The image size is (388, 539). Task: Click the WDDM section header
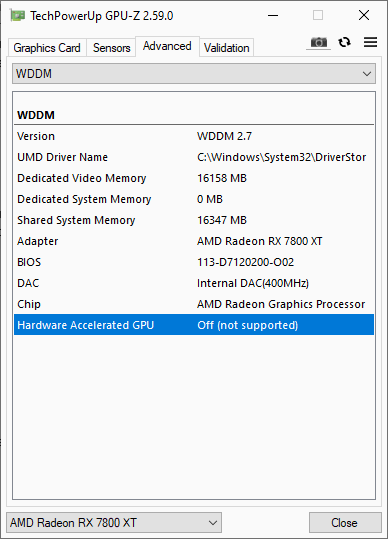tap(36, 115)
